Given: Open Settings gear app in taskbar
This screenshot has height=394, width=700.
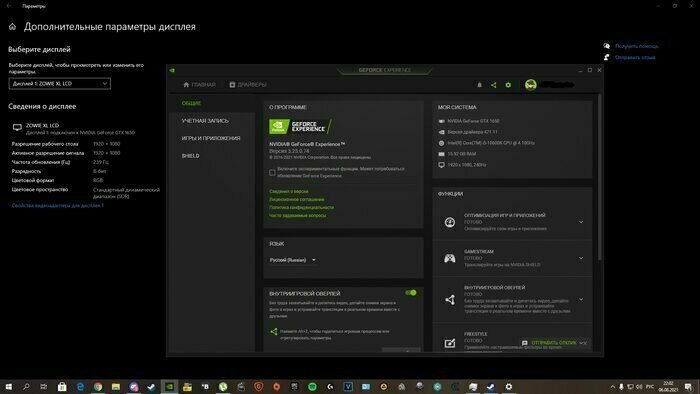Looking at the screenshot, I should pos(508,386).
